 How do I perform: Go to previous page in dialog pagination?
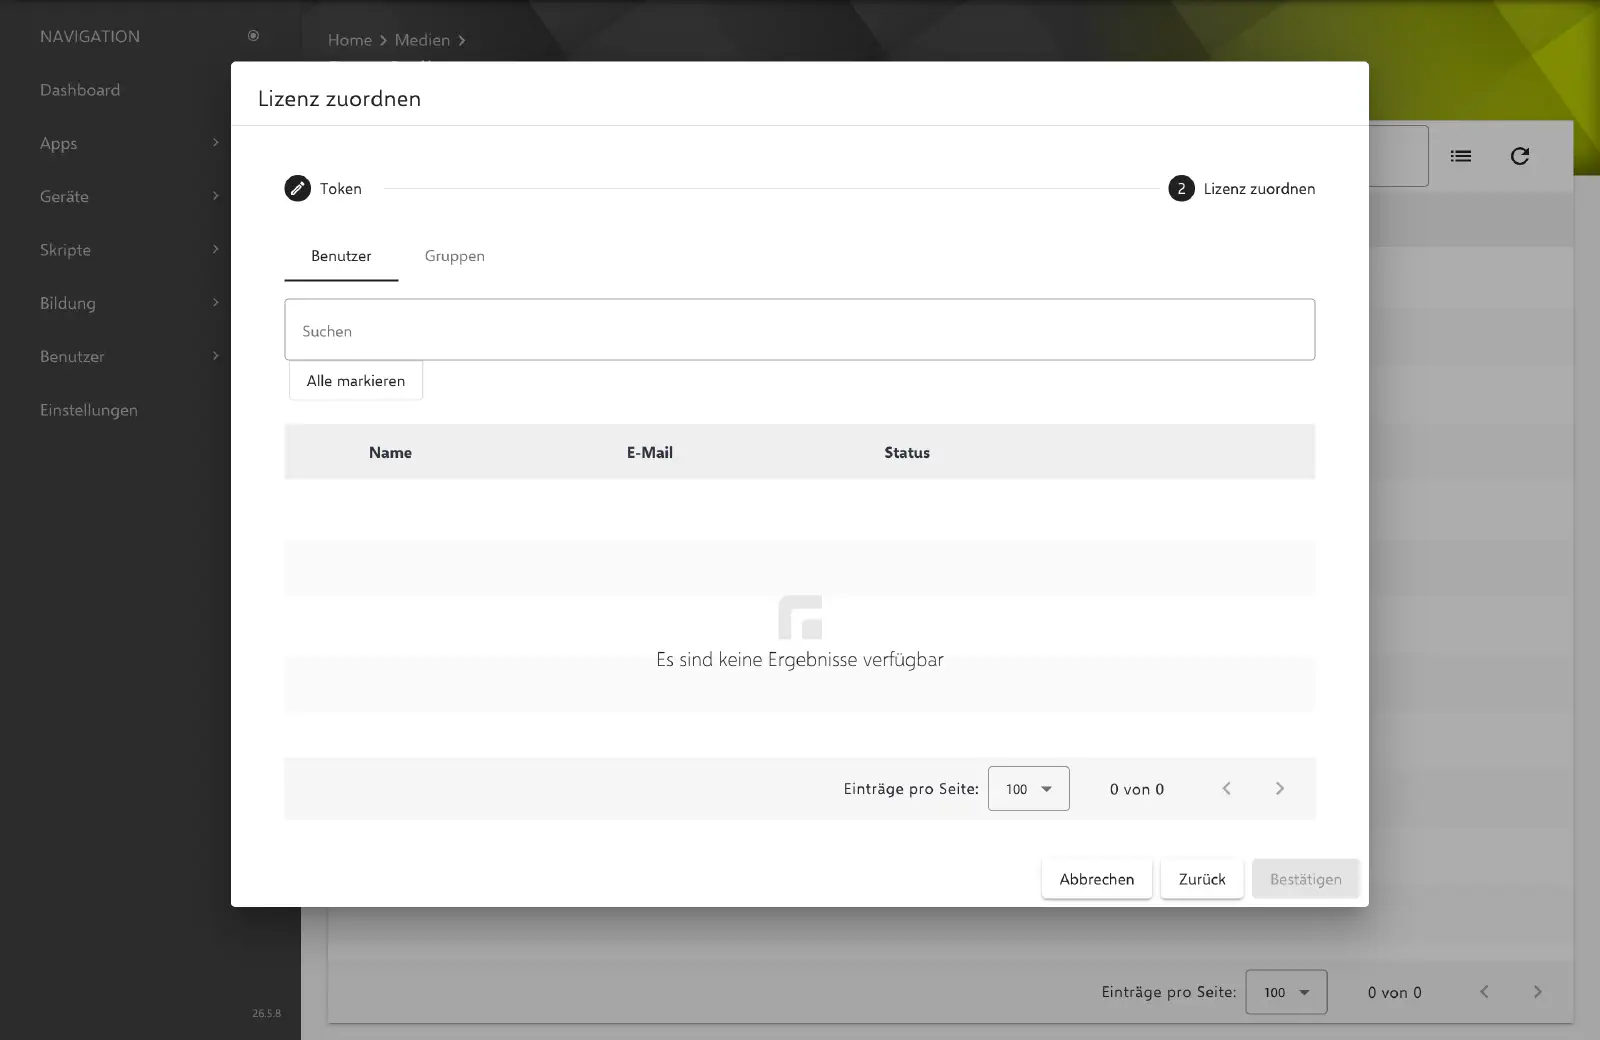1227,789
